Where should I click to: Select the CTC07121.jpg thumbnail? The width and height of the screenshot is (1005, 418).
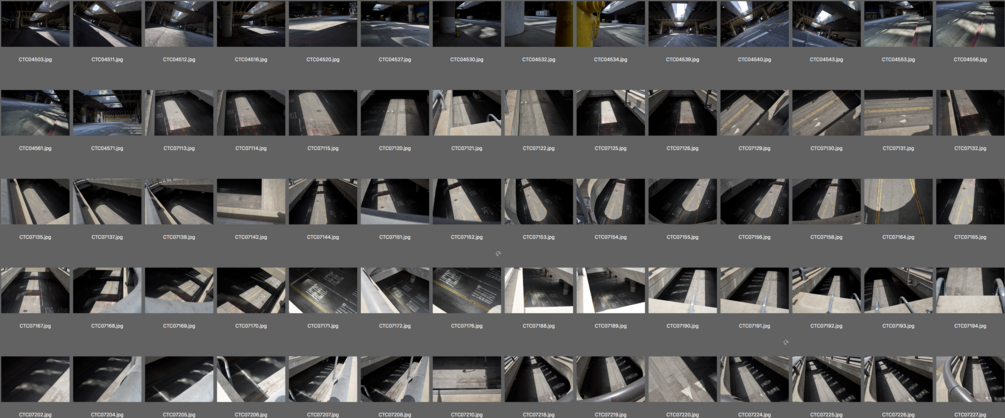[467, 112]
